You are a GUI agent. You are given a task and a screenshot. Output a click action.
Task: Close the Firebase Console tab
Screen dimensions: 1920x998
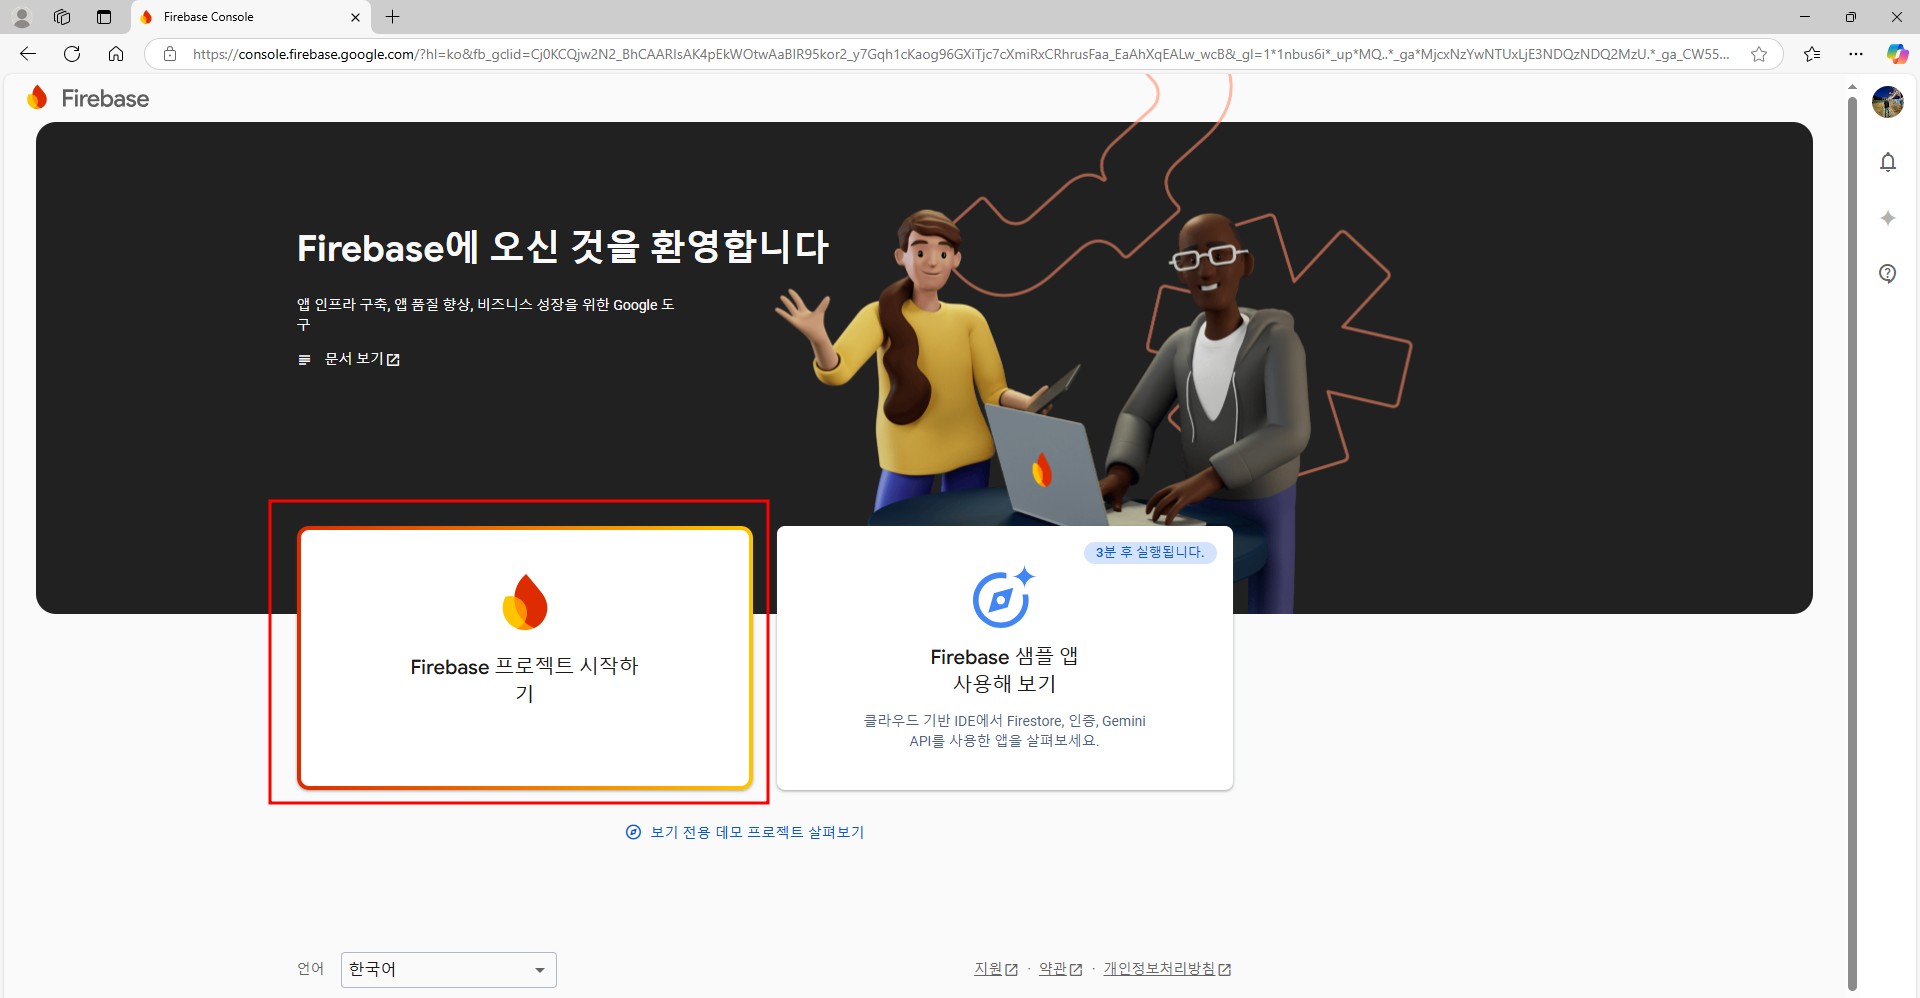(355, 17)
